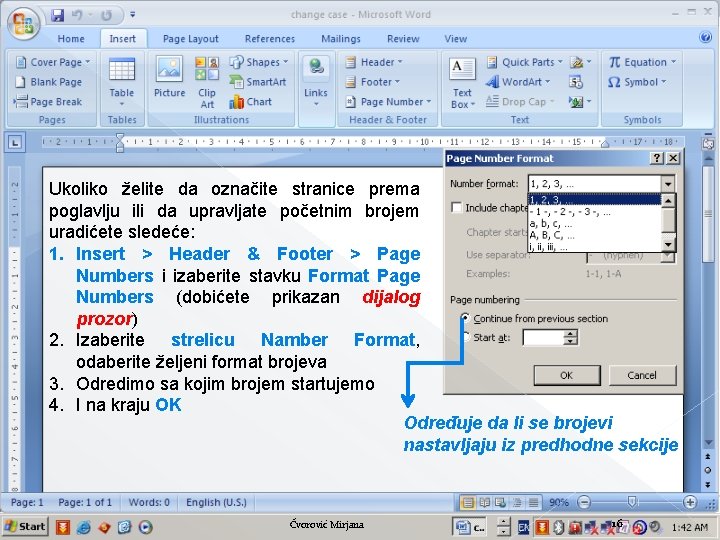Zoom out with the minus button
The height and width of the screenshot is (540, 720).
[584, 502]
